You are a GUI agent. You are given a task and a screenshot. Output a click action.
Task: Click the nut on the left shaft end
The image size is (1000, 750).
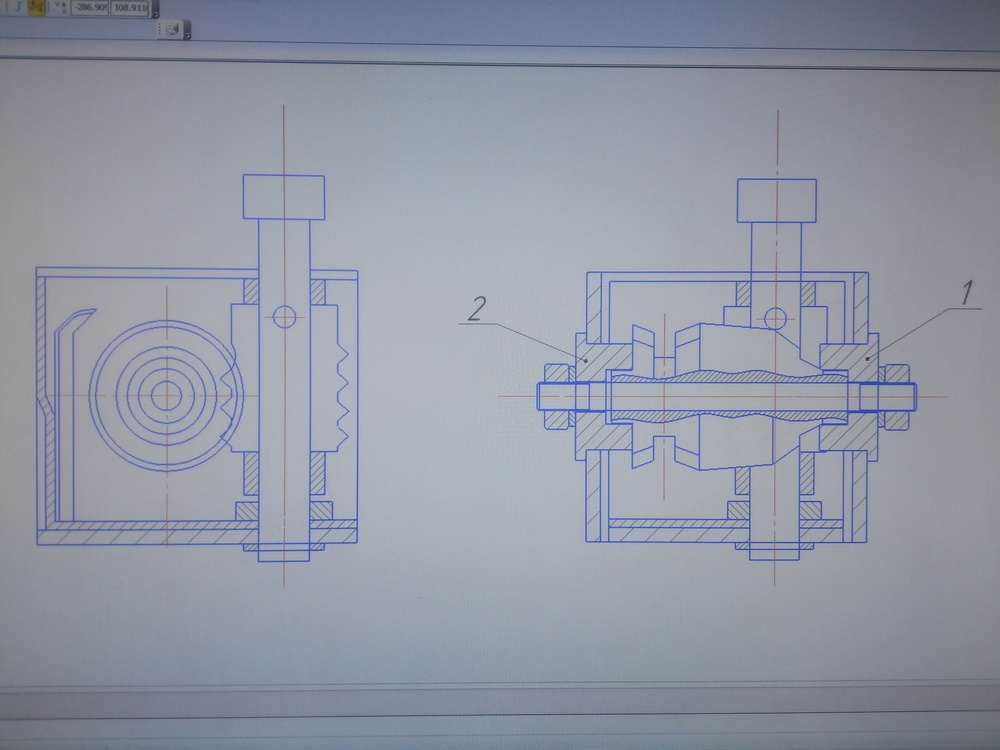coord(553,396)
